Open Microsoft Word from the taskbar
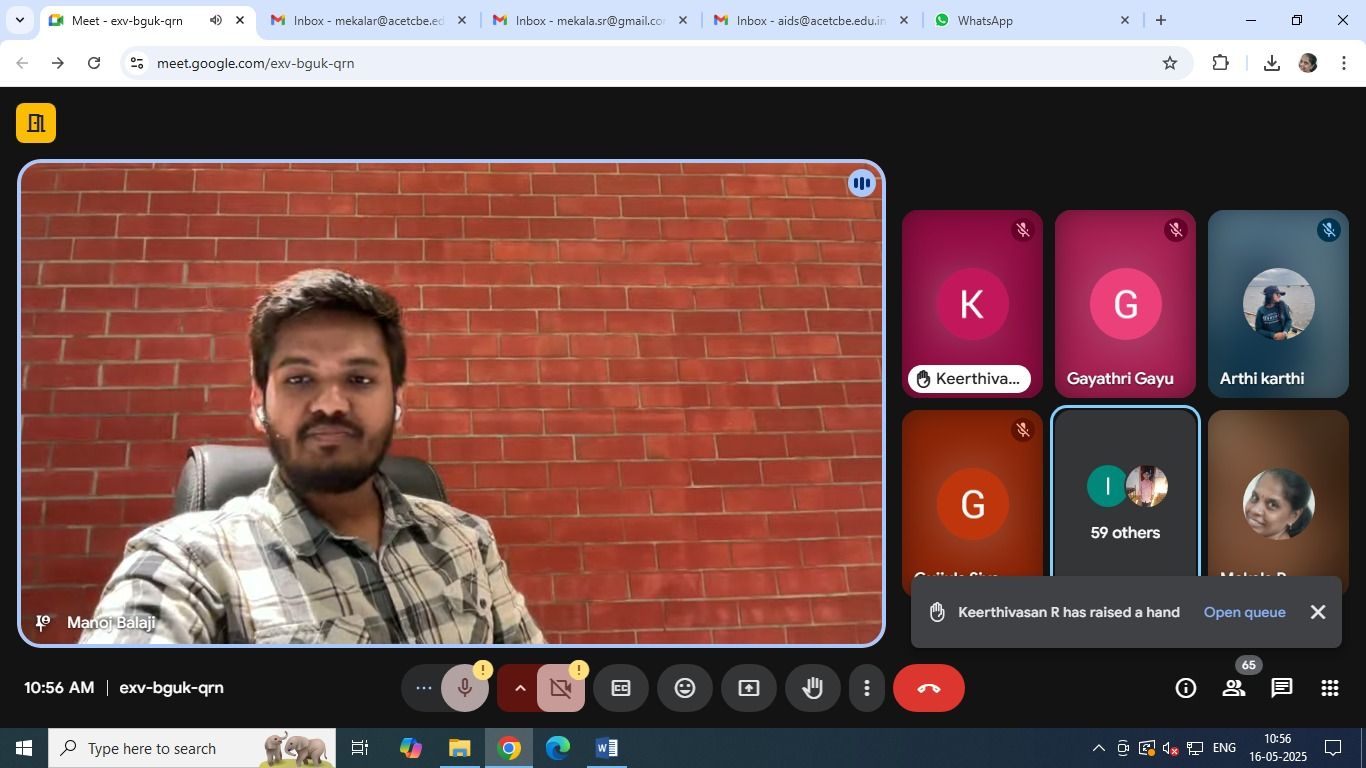 (x=606, y=748)
